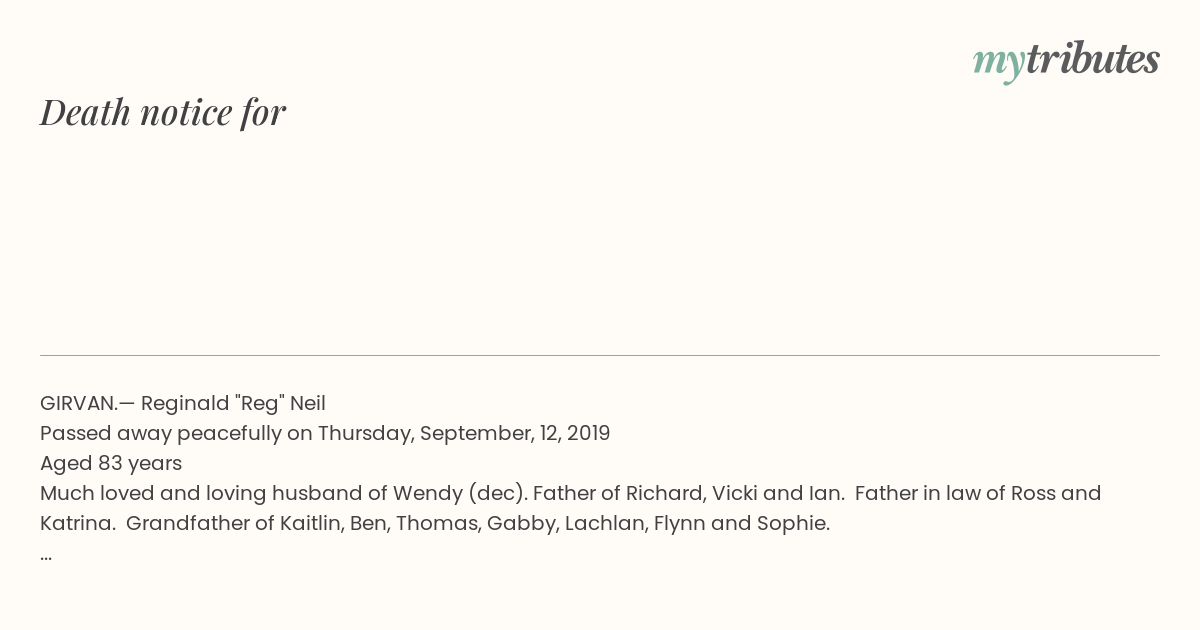Viewport: 1200px width, 630px height.
Task: Click the date September, 12, 2019
Action: (515, 433)
